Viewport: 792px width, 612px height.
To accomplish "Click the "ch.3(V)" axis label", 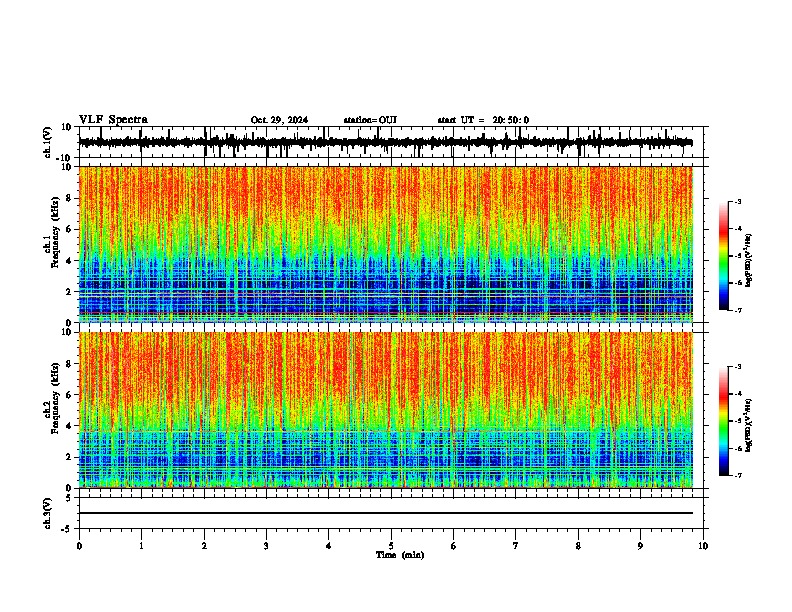I will pyautogui.click(x=48, y=513).
